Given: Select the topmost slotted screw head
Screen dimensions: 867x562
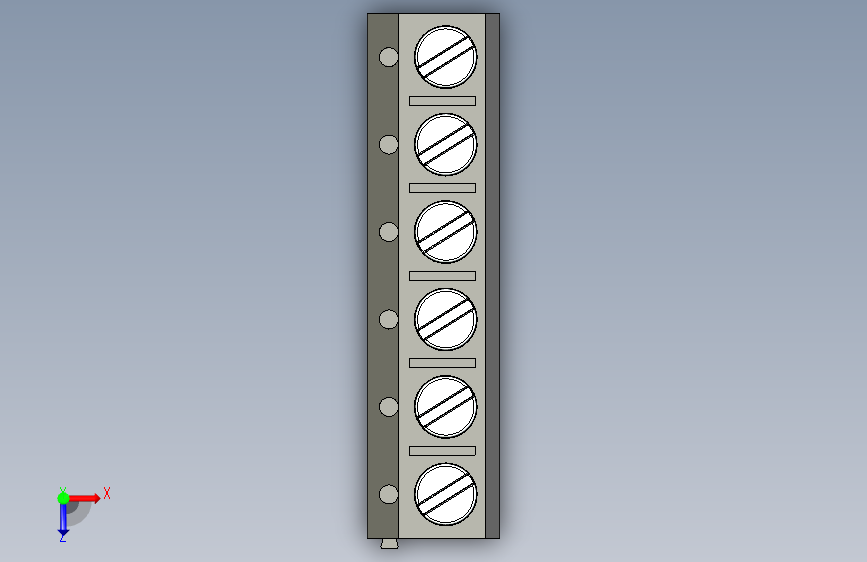Looking at the screenshot, I should [x=446, y=57].
